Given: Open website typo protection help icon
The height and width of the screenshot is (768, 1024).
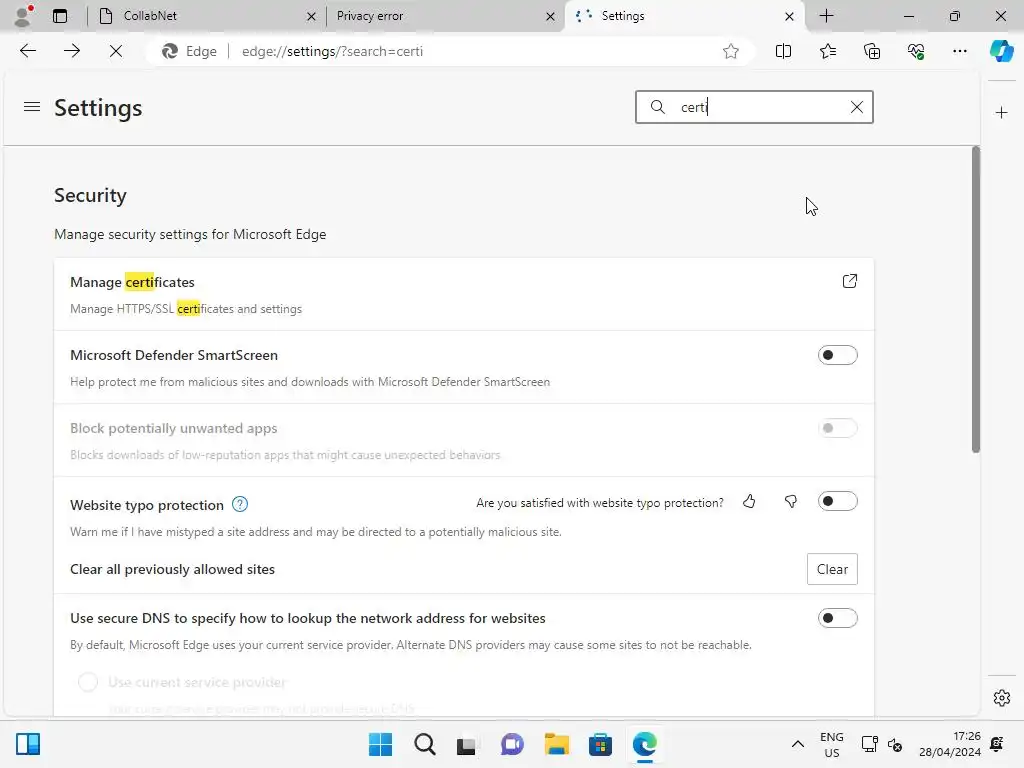Looking at the screenshot, I should pyautogui.click(x=240, y=504).
